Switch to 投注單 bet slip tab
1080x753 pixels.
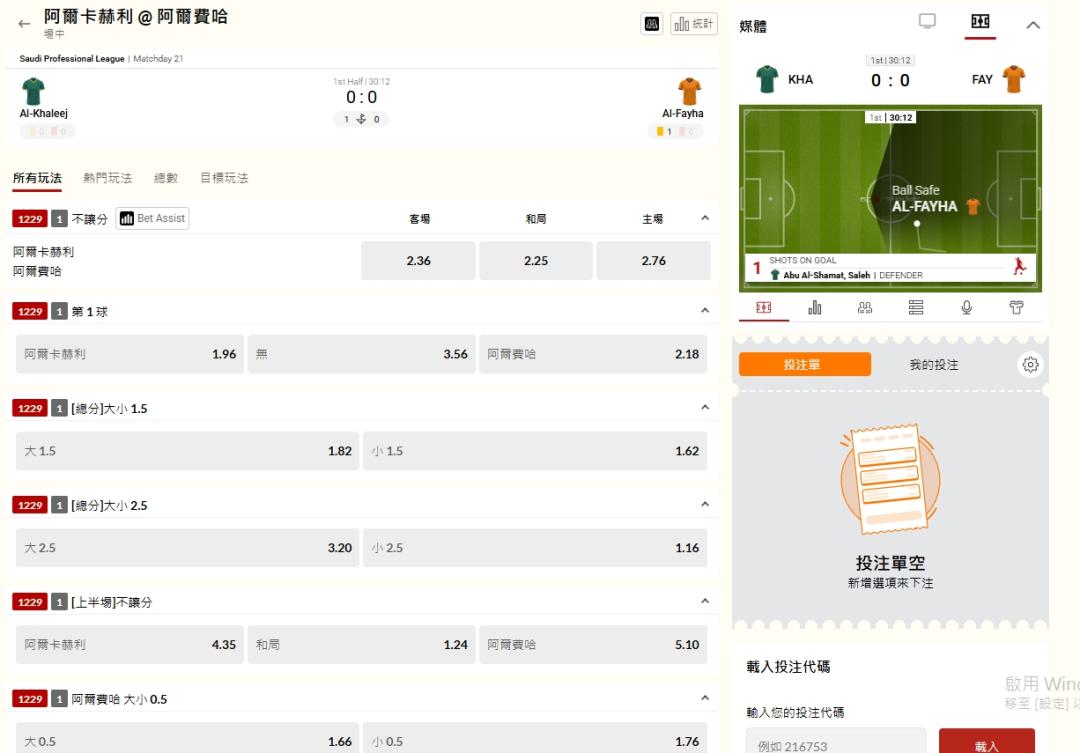coord(804,364)
